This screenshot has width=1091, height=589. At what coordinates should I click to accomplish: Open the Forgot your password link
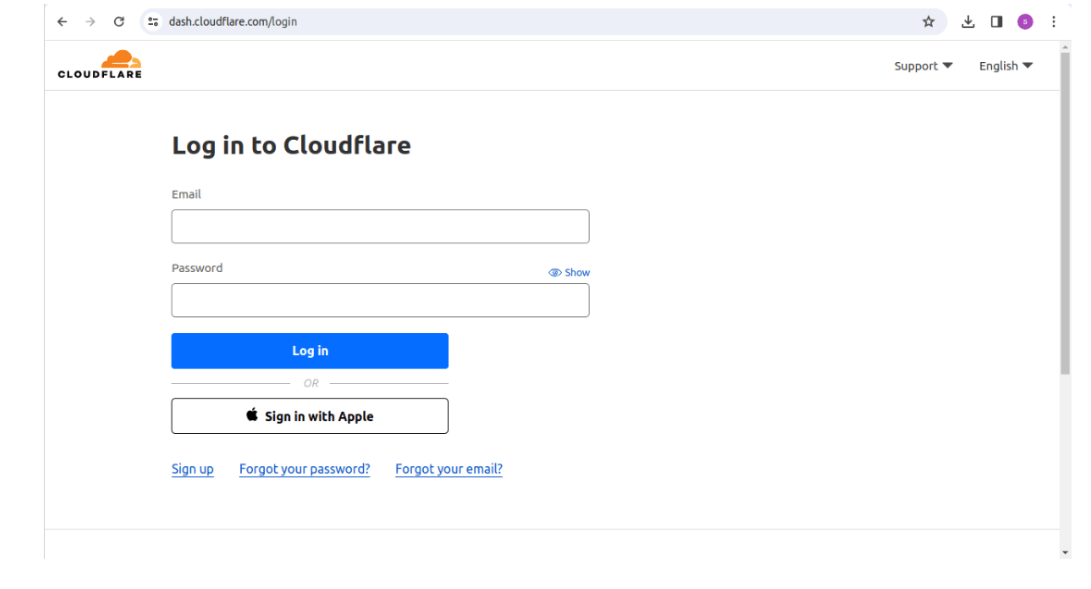pos(304,468)
